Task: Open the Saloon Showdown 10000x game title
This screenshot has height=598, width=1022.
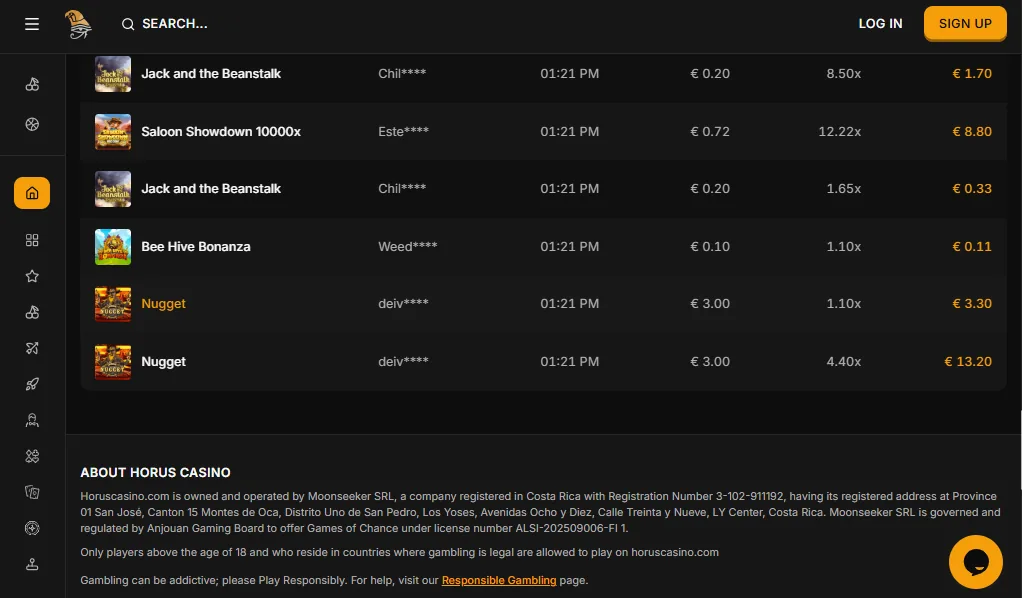Action: point(221,131)
